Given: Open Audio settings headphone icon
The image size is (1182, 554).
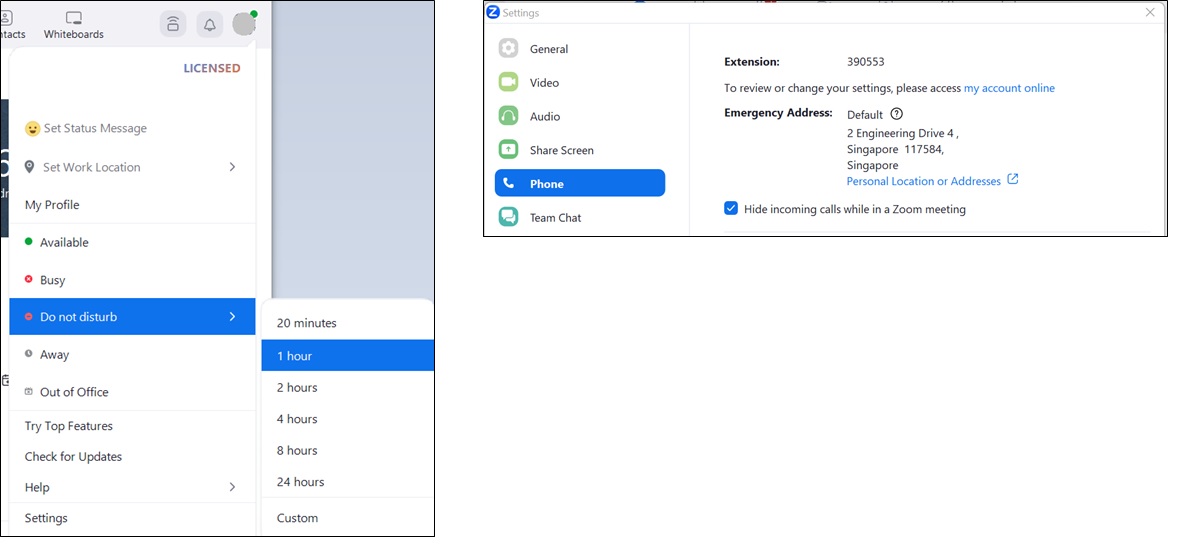Looking at the screenshot, I should 509,116.
